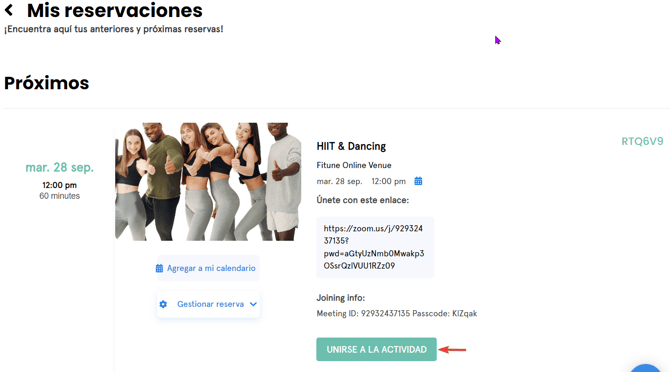The height and width of the screenshot is (372, 670).
Task: Click booking code RTQ6V9
Action: tap(642, 141)
